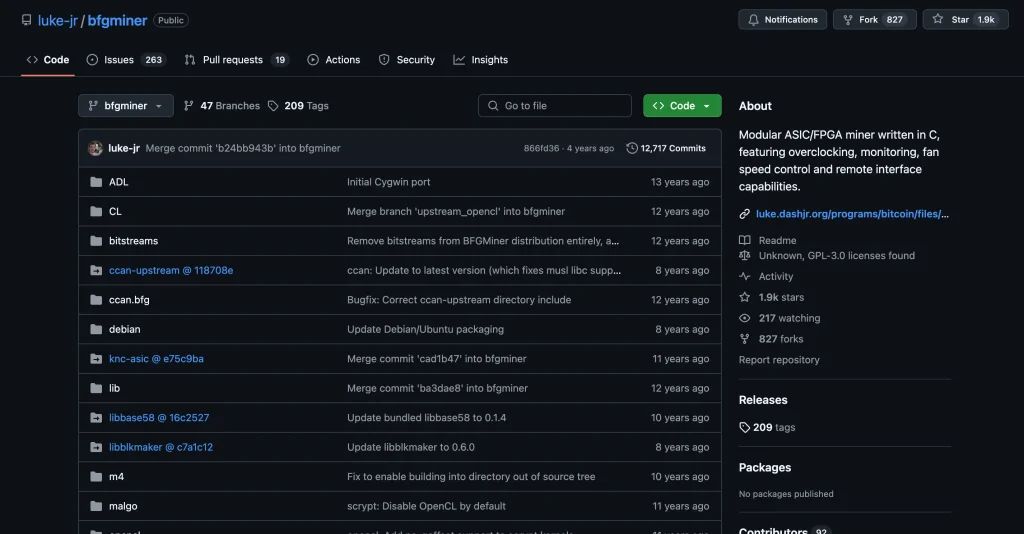The width and height of the screenshot is (1024, 534).
Task: Click the debian folder icon
Action: coord(96,329)
